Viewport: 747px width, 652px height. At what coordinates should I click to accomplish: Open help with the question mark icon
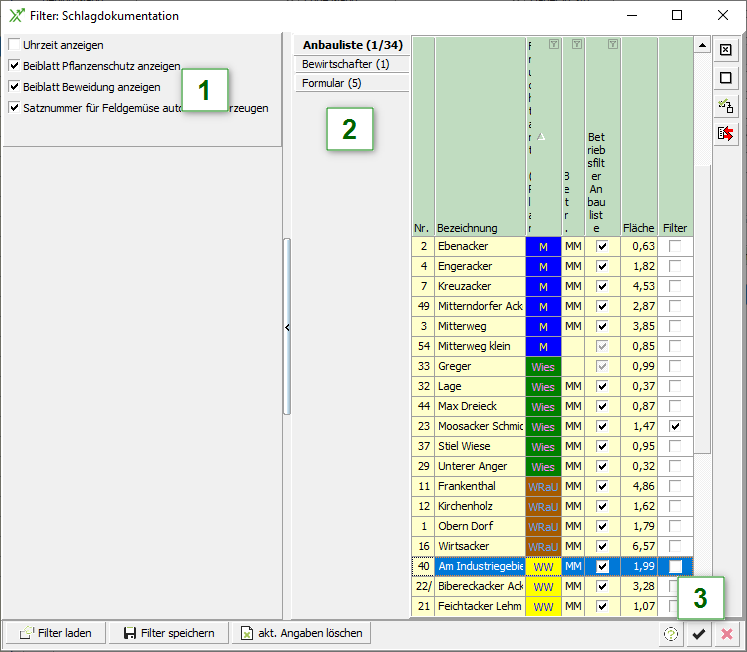click(670, 633)
